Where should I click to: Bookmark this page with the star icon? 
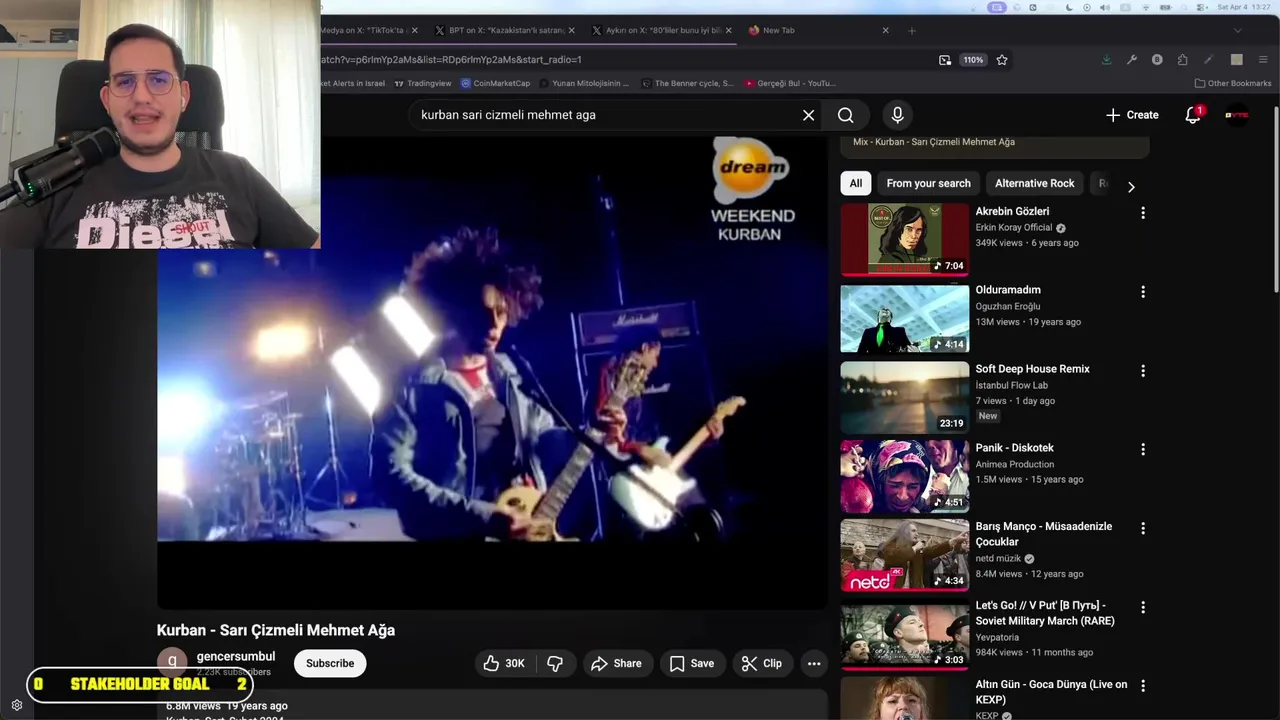(1002, 60)
